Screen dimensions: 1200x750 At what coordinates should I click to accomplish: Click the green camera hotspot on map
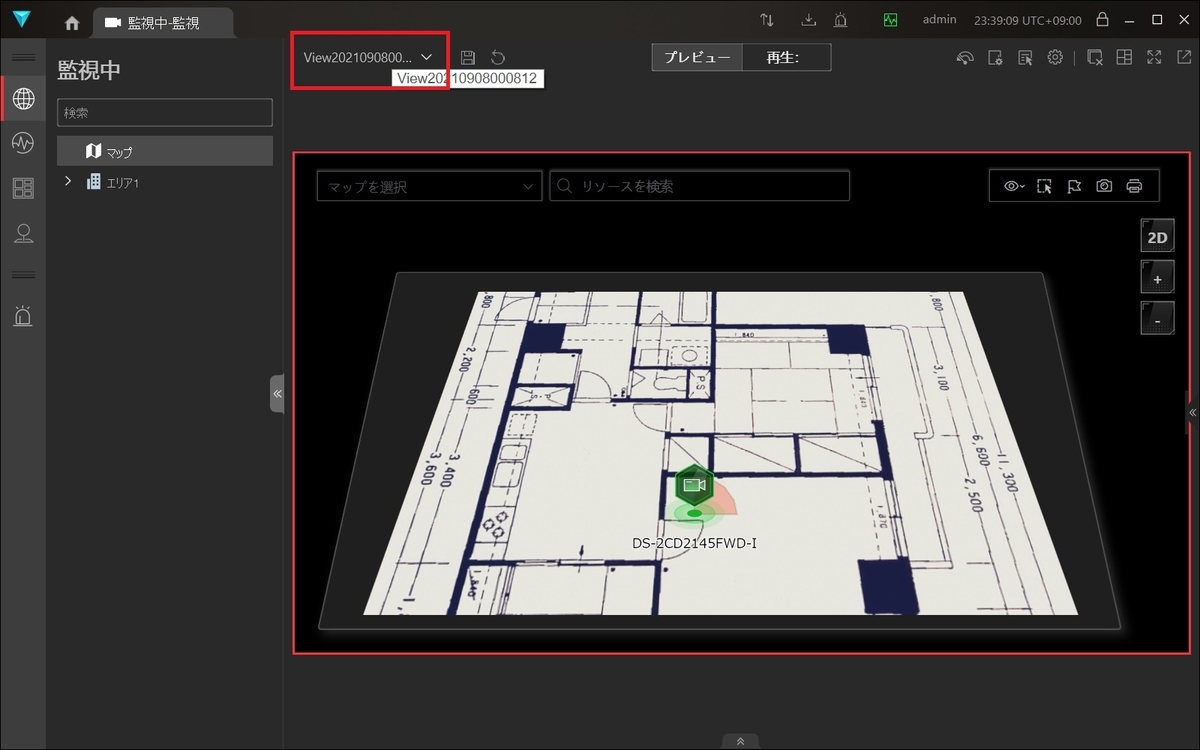[694, 485]
